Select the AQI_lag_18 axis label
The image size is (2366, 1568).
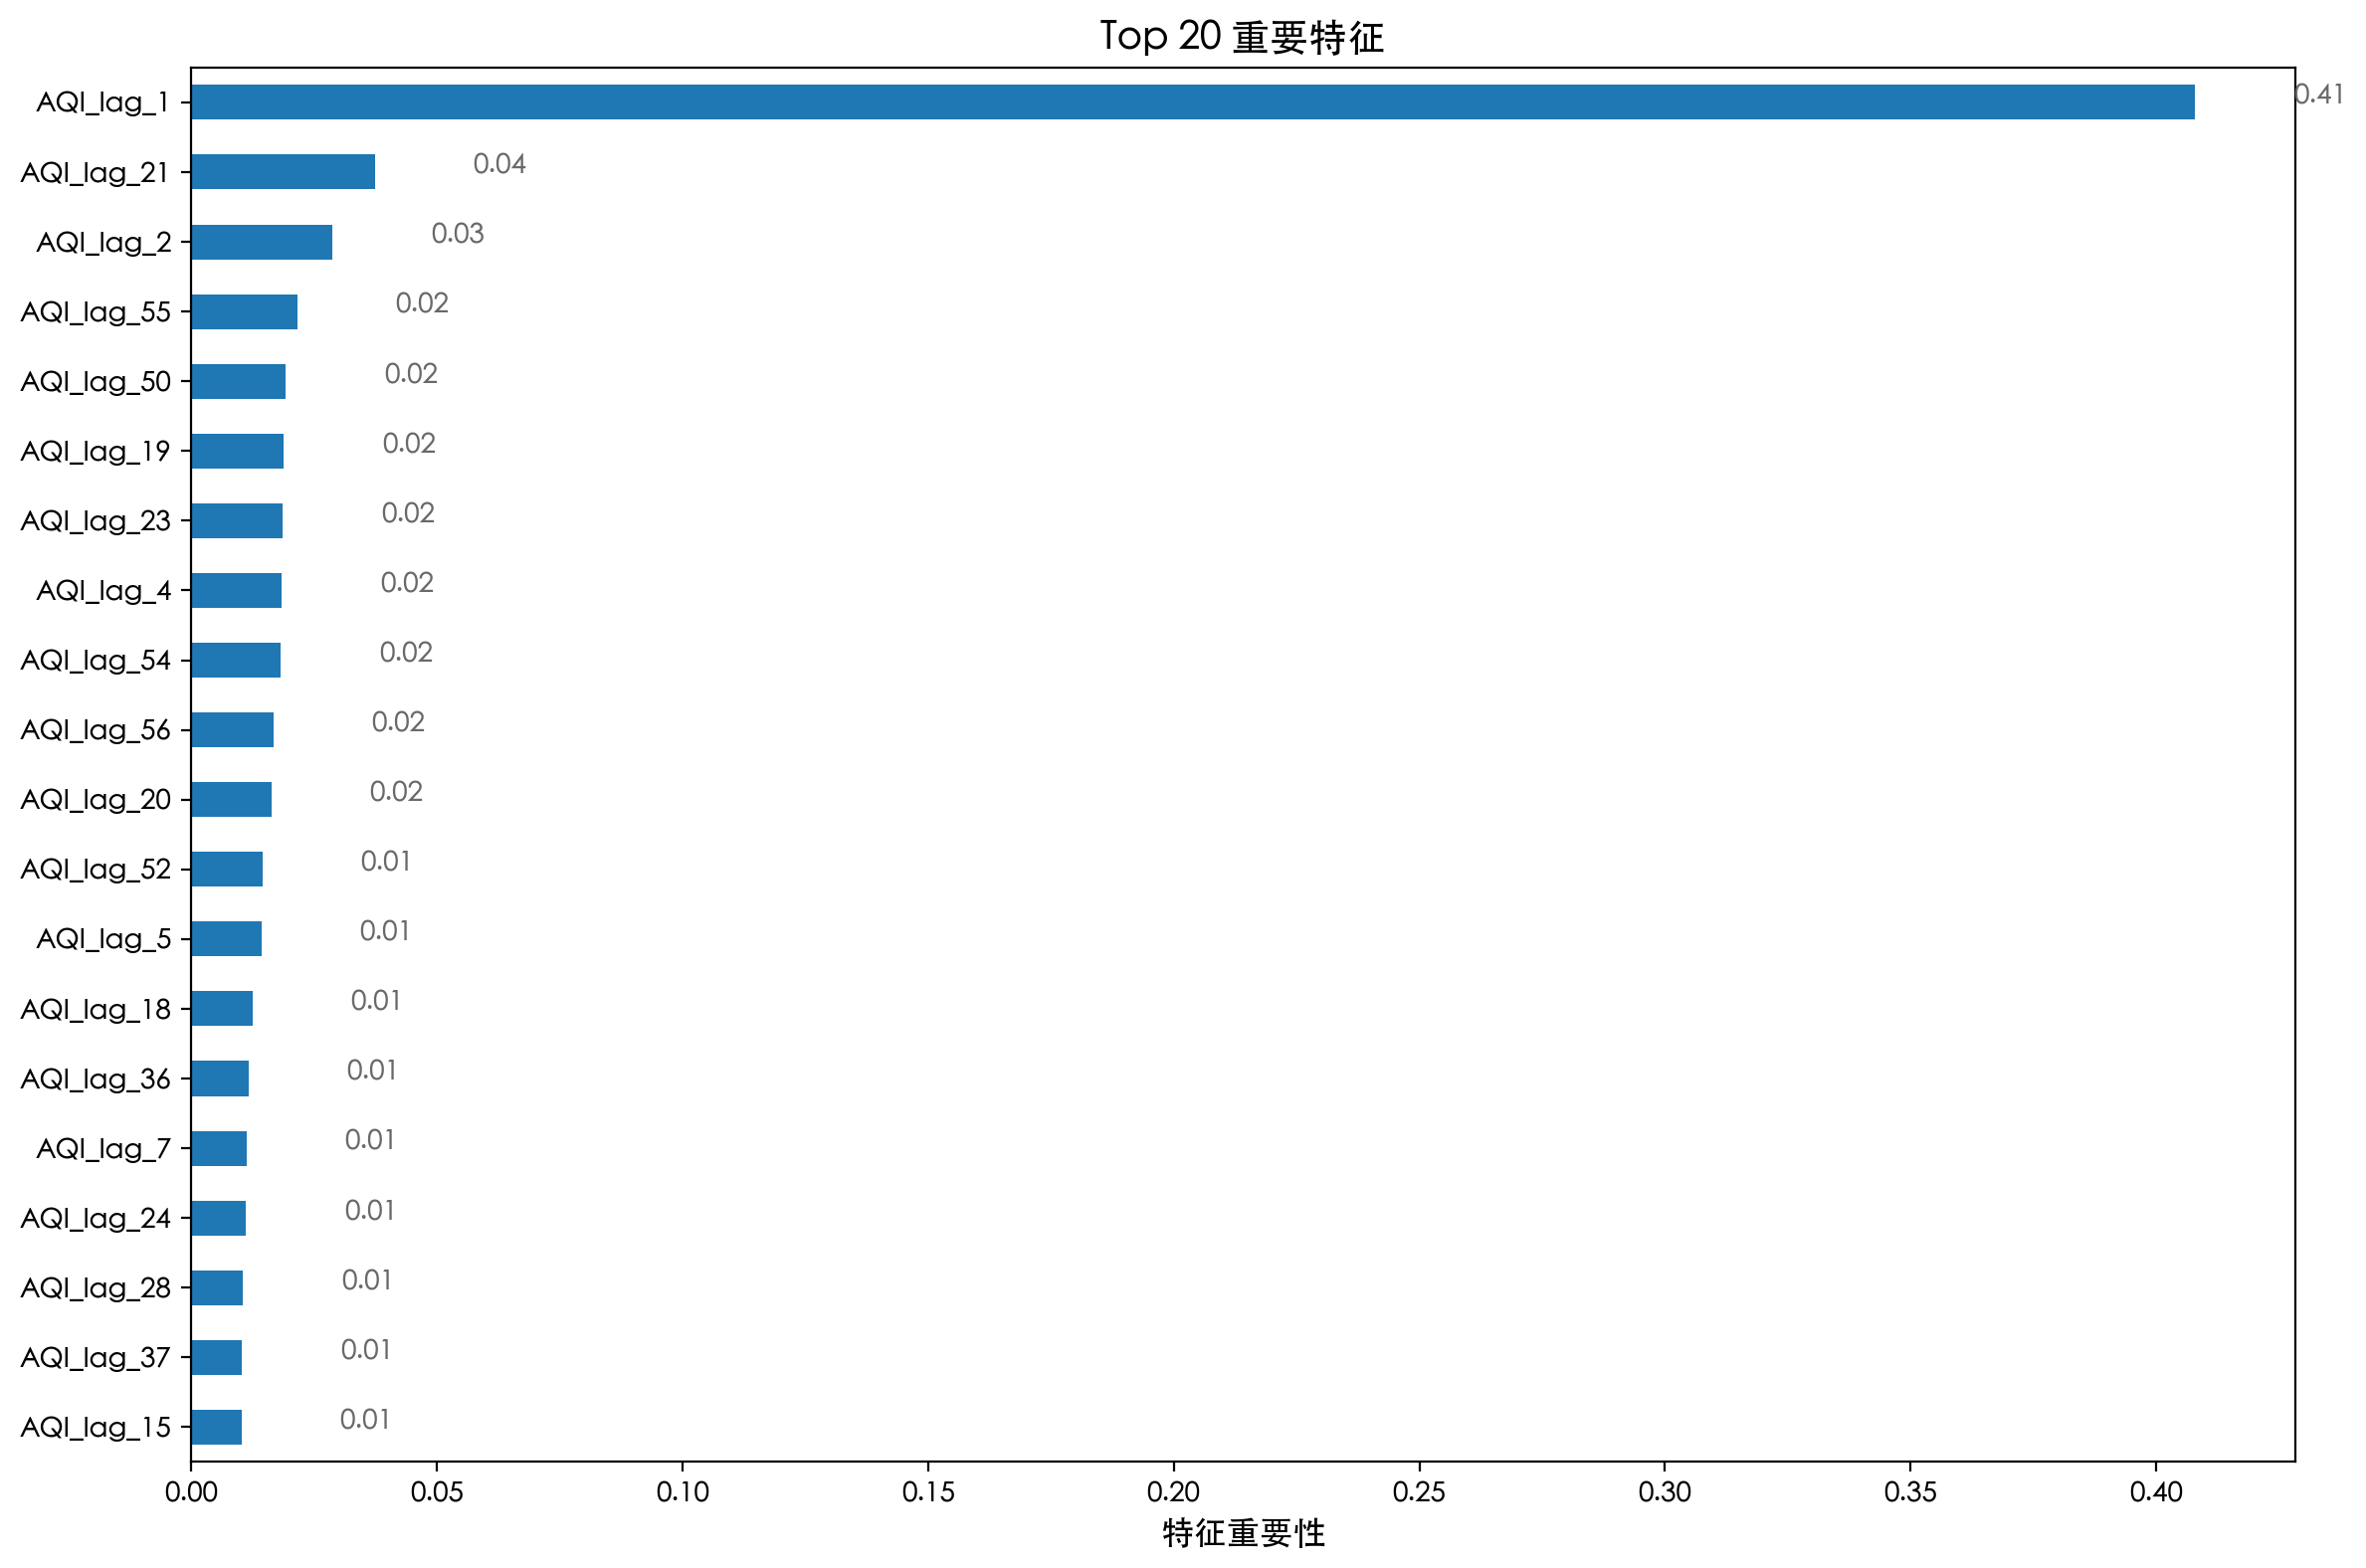click(x=95, y=1009)
